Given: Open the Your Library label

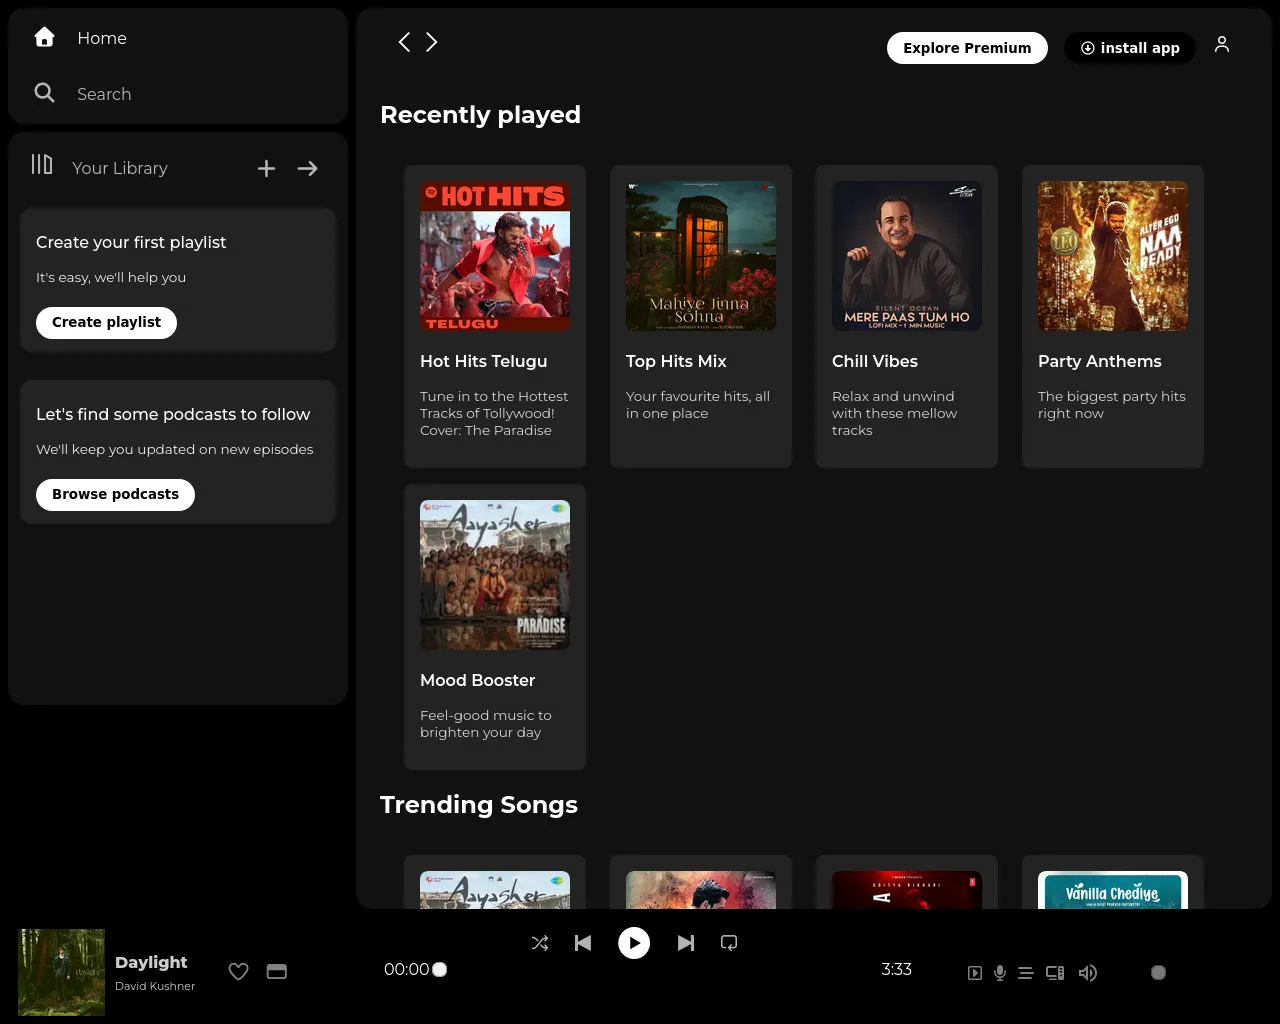Looking at the screenshot, I should pyautogui.click(x=120, y=168).
